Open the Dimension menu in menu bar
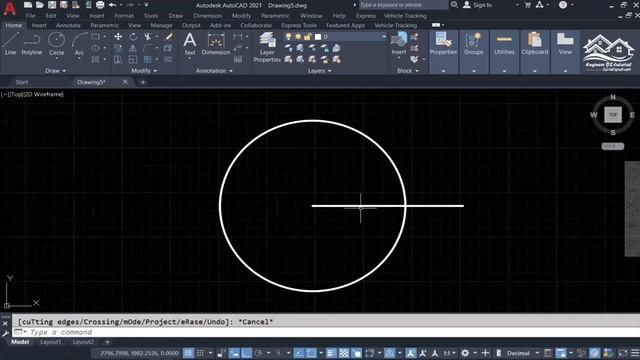 tap(207, 16)
